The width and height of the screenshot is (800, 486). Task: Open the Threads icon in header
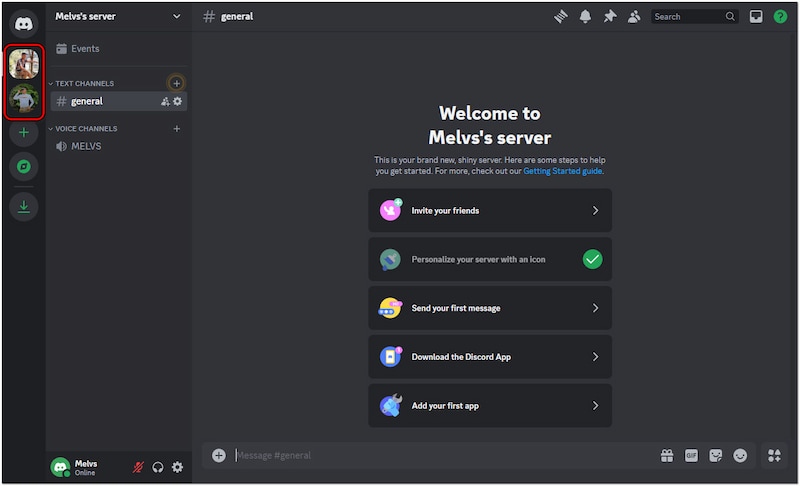pos(563,16)
